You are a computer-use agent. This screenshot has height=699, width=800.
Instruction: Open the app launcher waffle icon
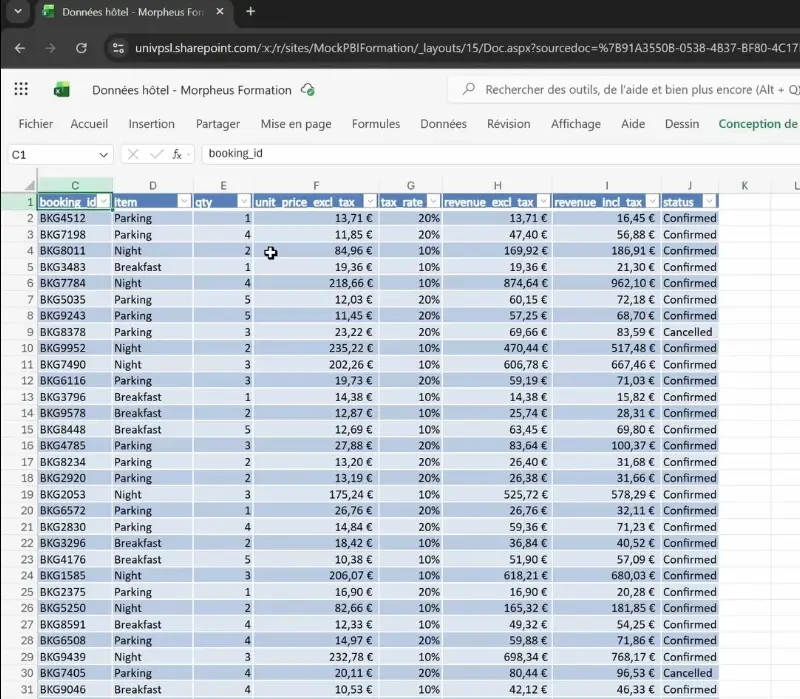pyautogui.click(x=21, y=89)
